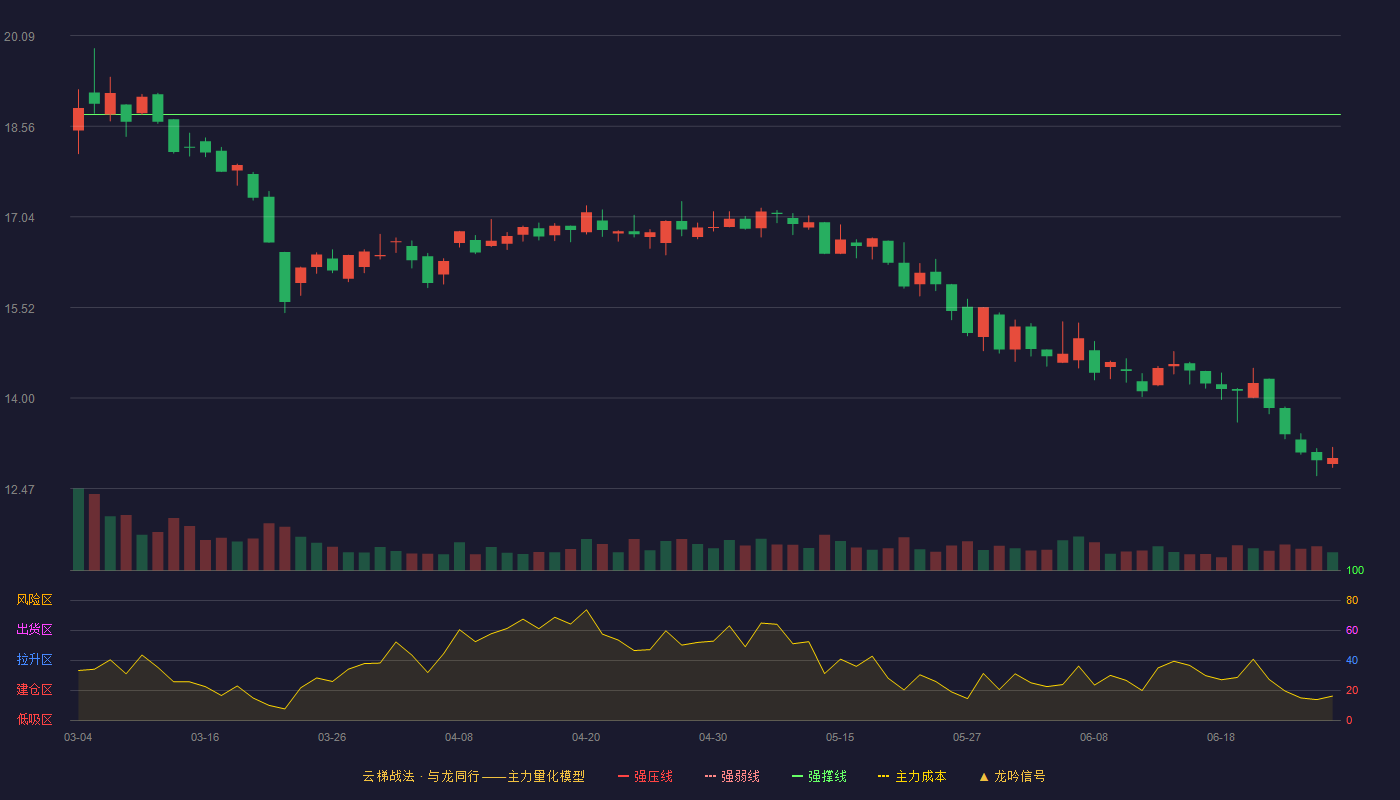Image resolution: width=1400 pixels, height=800 pixels.
Task: Click the 20.09 price axis label
Action: (19, 37)
